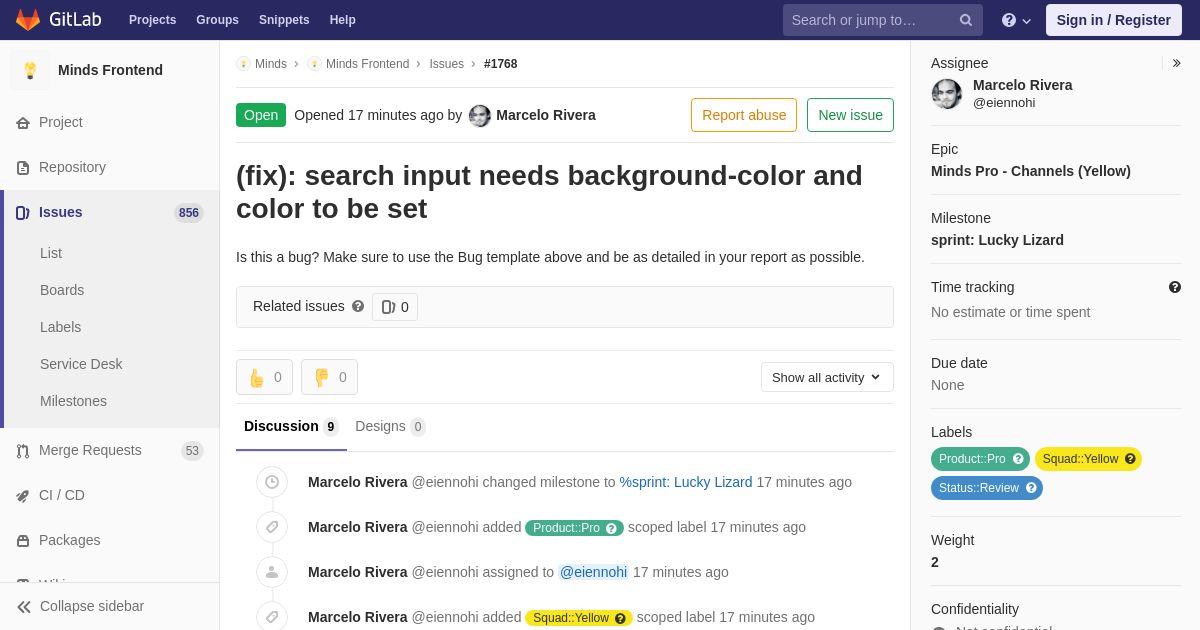This screenshot has height=630, width=1200.
Task: Open the Show all activity dropdown
Action: pyautogui.click(x=827, y=377)
